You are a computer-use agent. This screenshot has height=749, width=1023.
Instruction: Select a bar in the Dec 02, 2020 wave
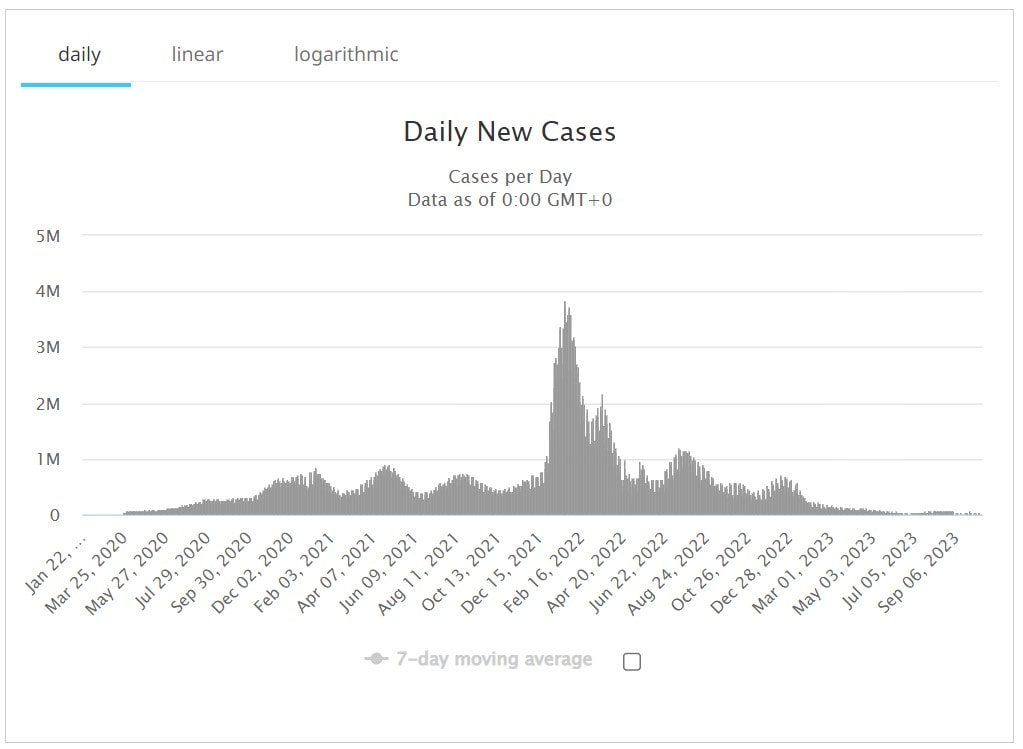pyautogui.click(x=290, y=490)
